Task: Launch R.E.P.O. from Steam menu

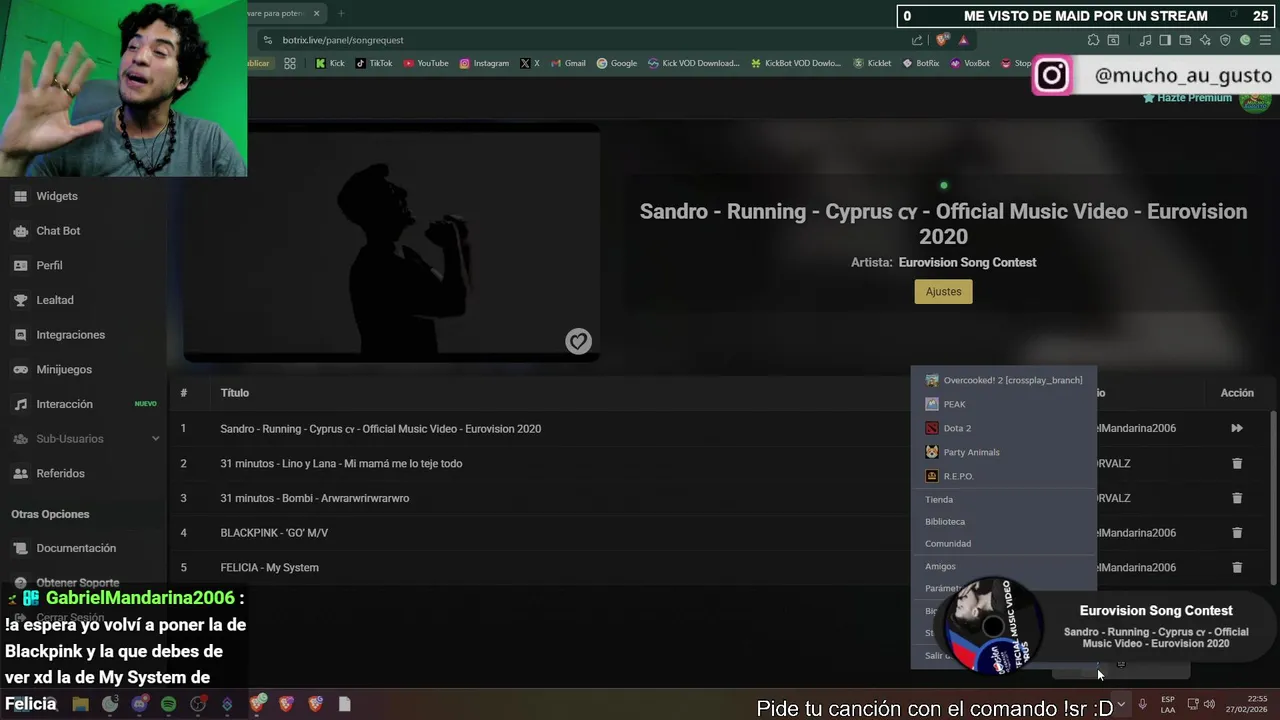Action: pyautogui.click(x=1004, y=476)
